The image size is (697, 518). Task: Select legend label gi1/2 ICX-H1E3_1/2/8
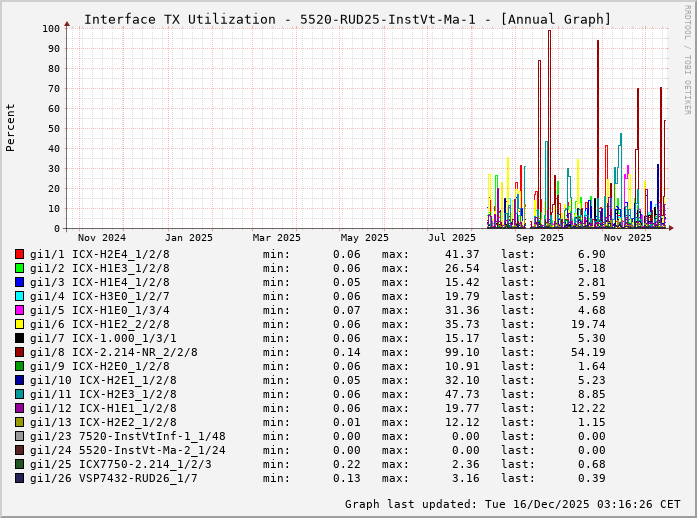pos(100,268)
